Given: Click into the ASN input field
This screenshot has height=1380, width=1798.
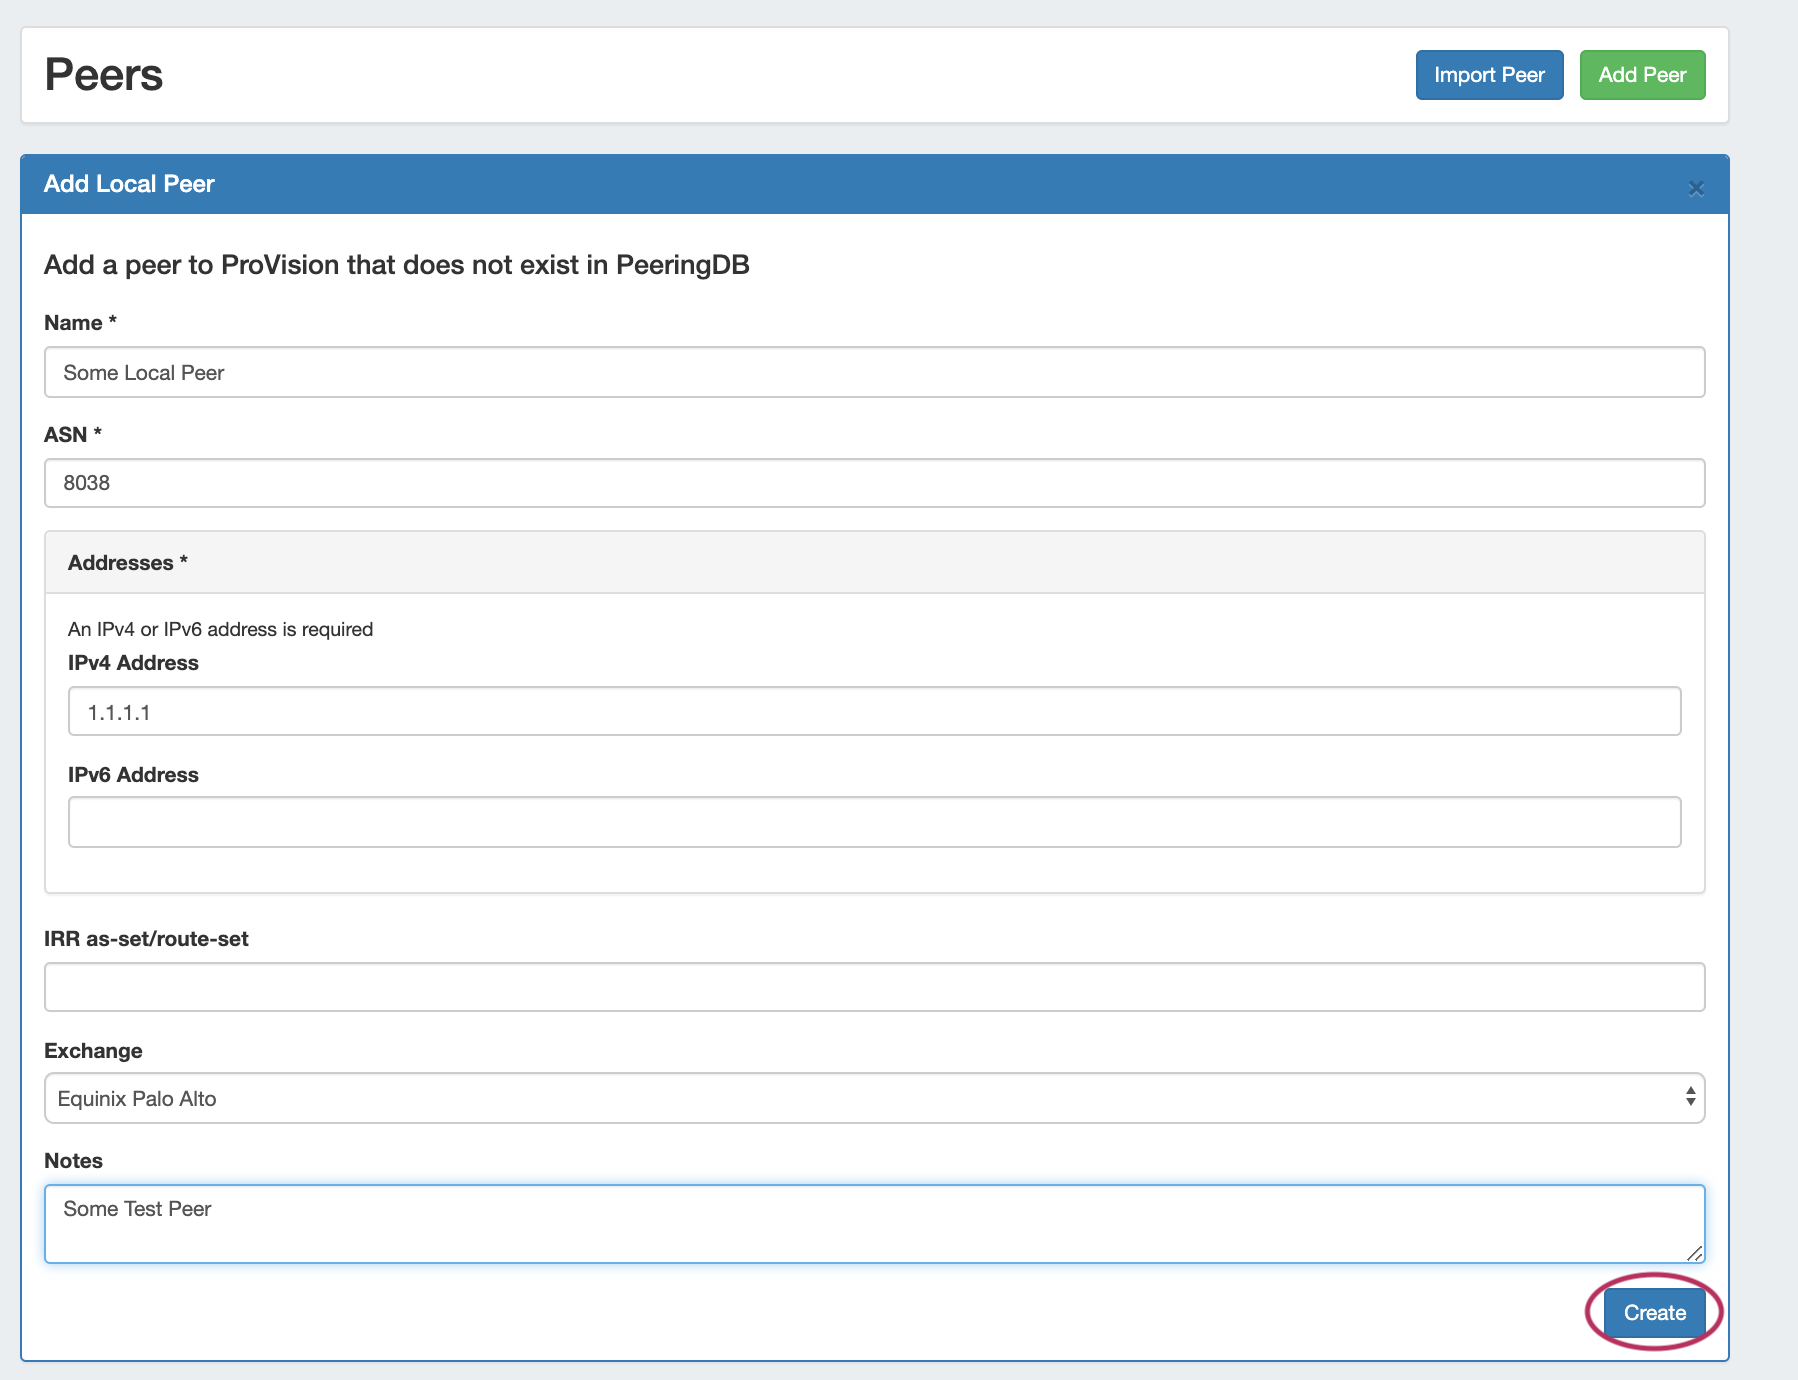Looking at the screenshot, I should click(x=873, y=483).
